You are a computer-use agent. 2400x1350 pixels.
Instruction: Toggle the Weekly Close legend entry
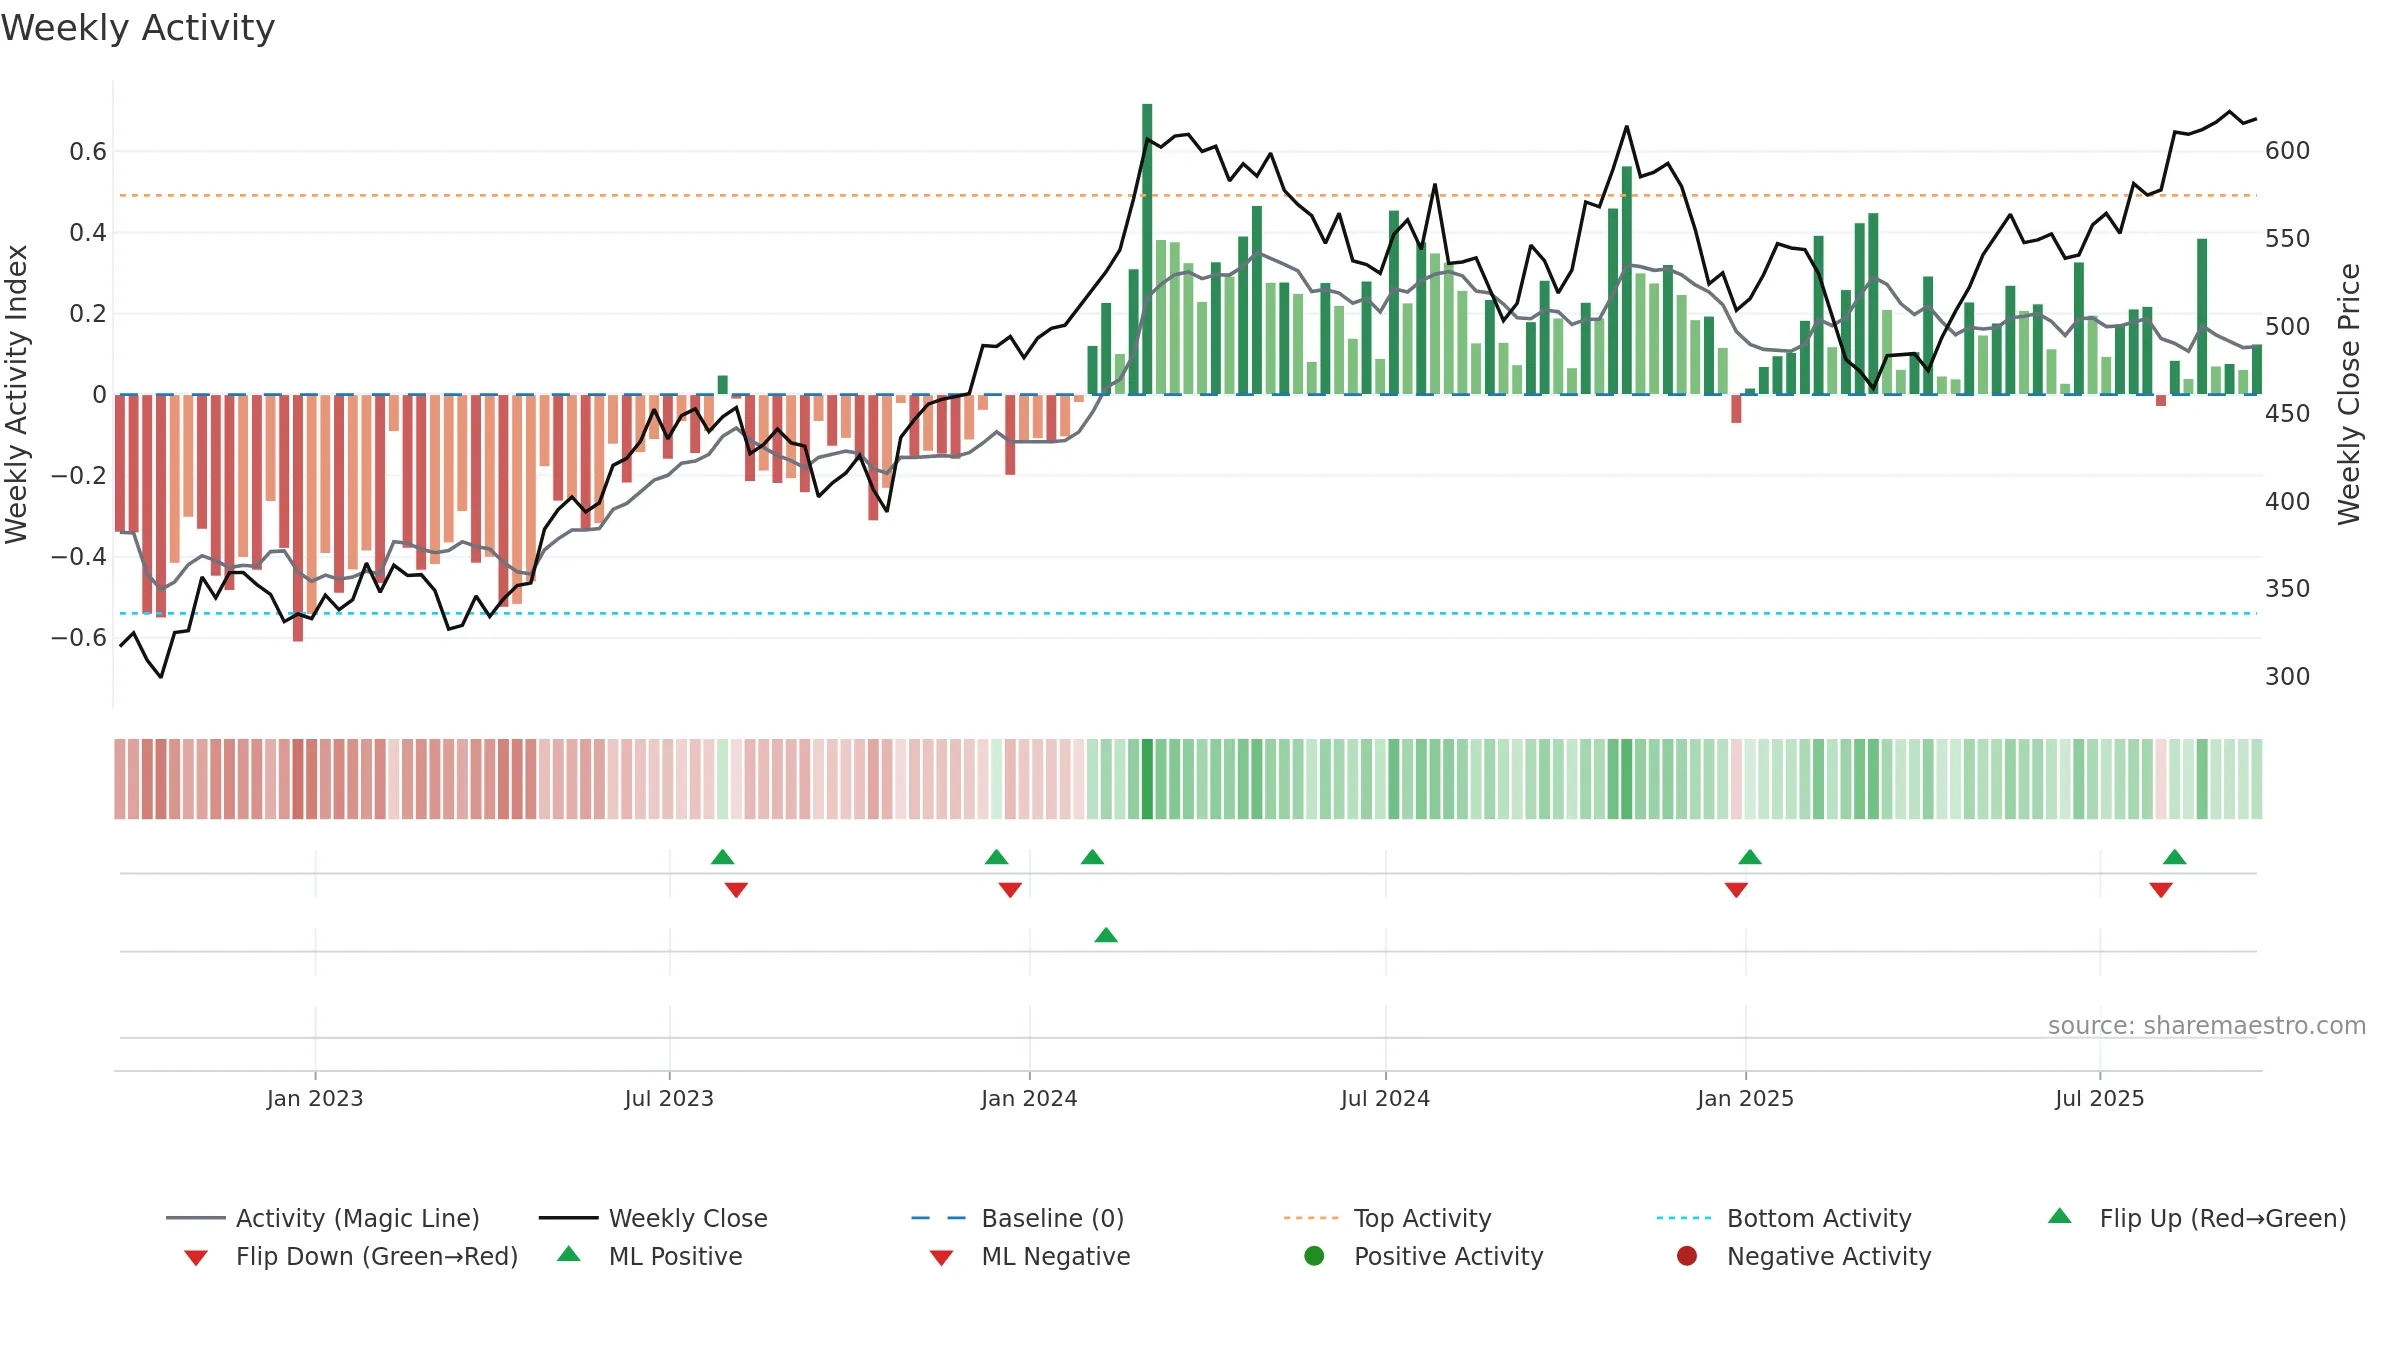click(653, 1218)
